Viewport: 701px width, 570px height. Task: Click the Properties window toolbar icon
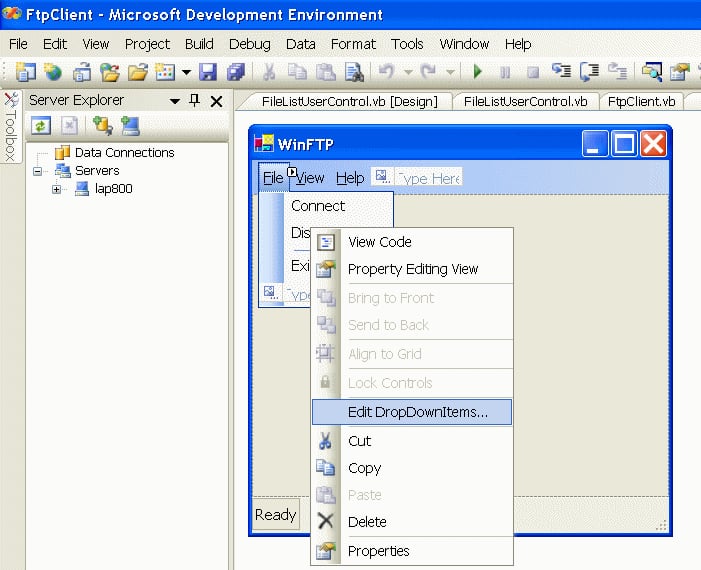[x=680, y=72]
